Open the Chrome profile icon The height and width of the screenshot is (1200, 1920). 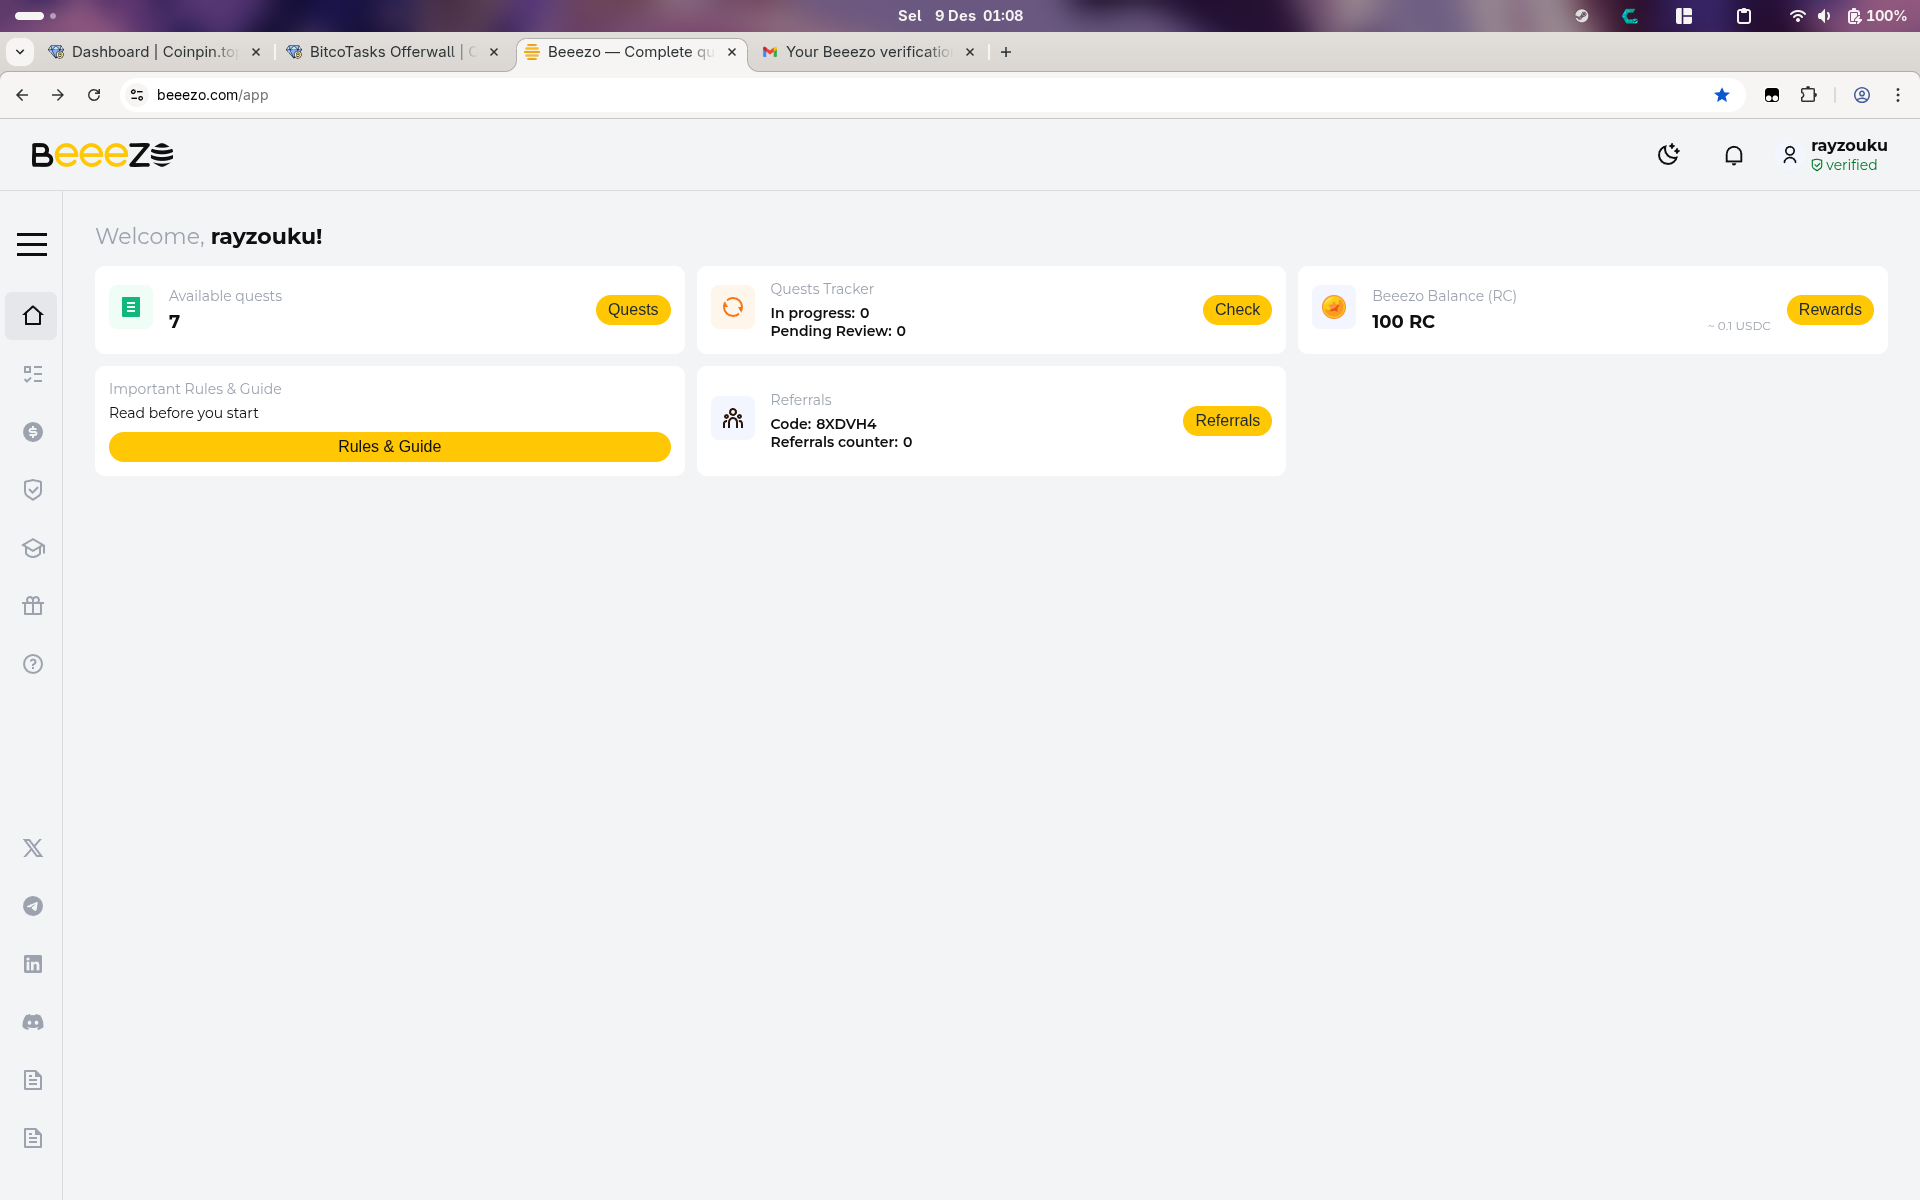coord(1862,95)
